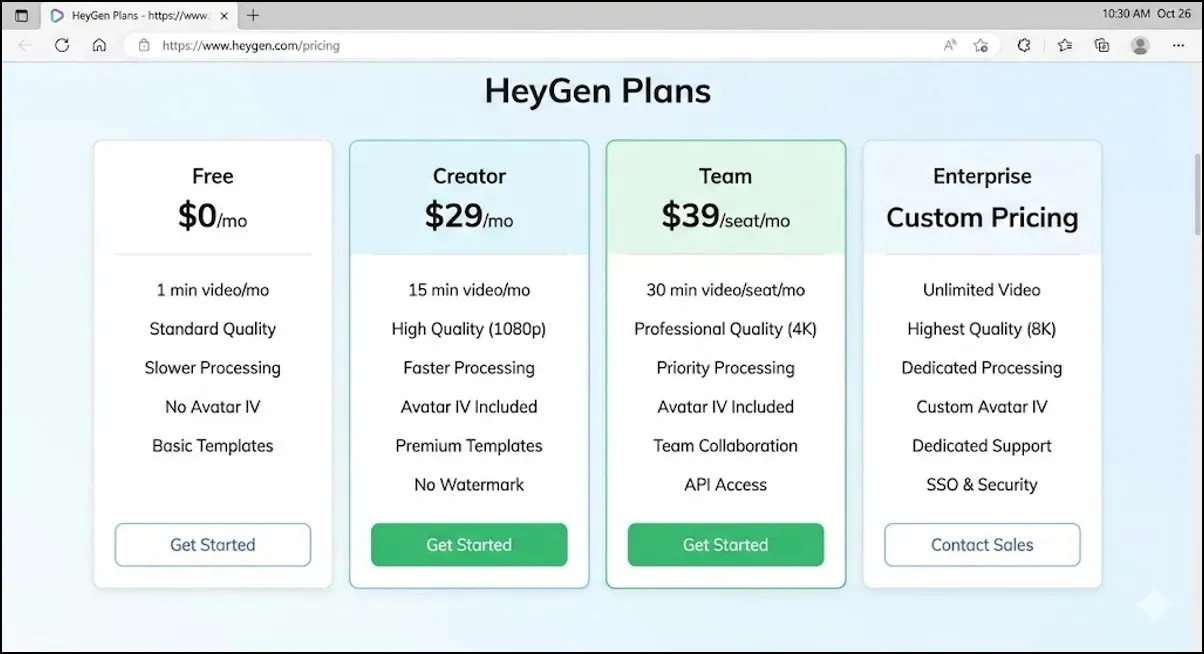Screen dimensions: 1204x654
Task: Open the Favorites list
Action: 1064,45
